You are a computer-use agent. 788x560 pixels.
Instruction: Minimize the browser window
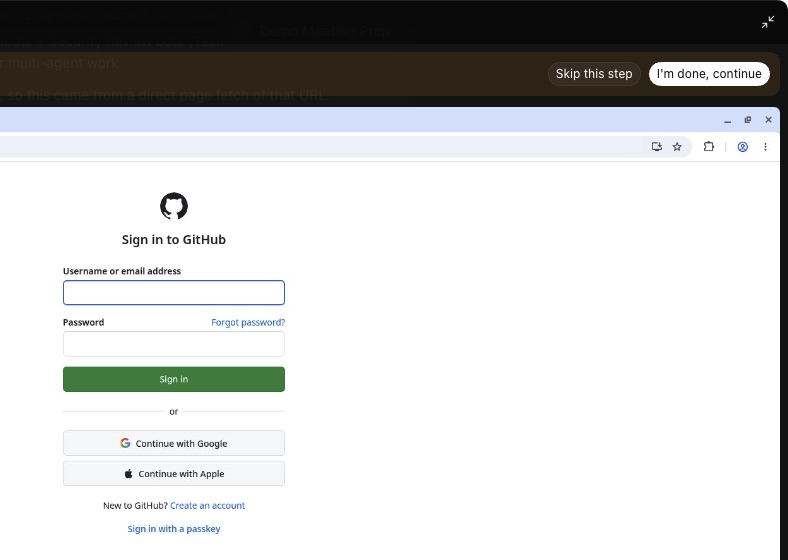(x=727, y=120)
